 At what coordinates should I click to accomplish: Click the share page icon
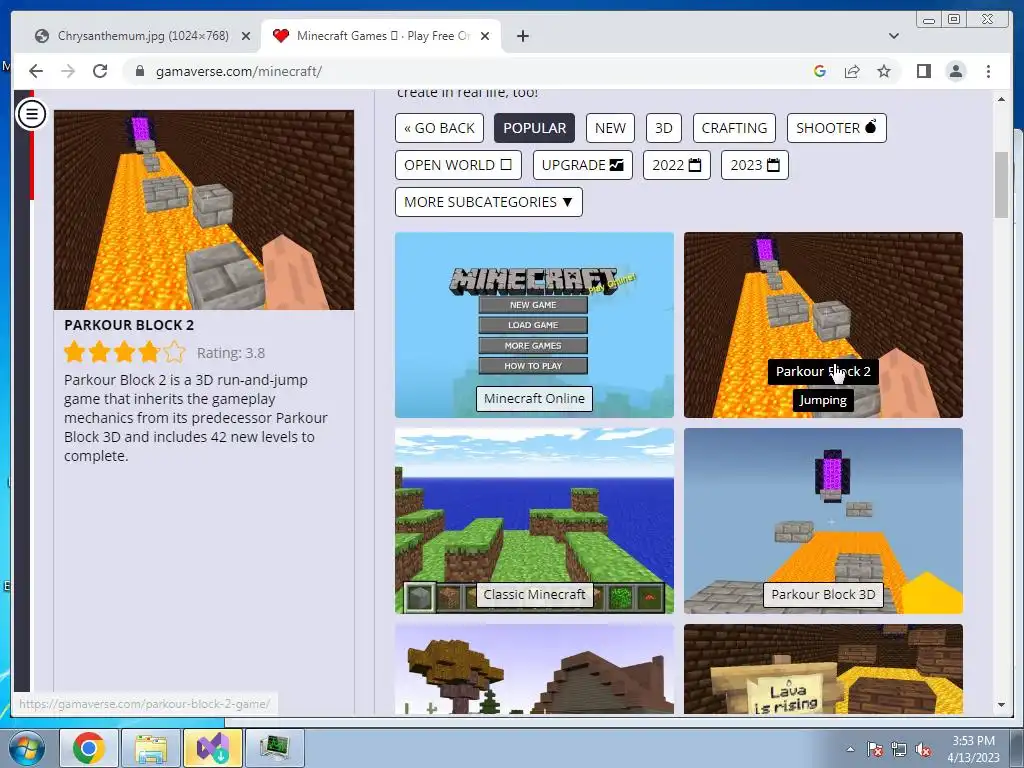[852, 71]
